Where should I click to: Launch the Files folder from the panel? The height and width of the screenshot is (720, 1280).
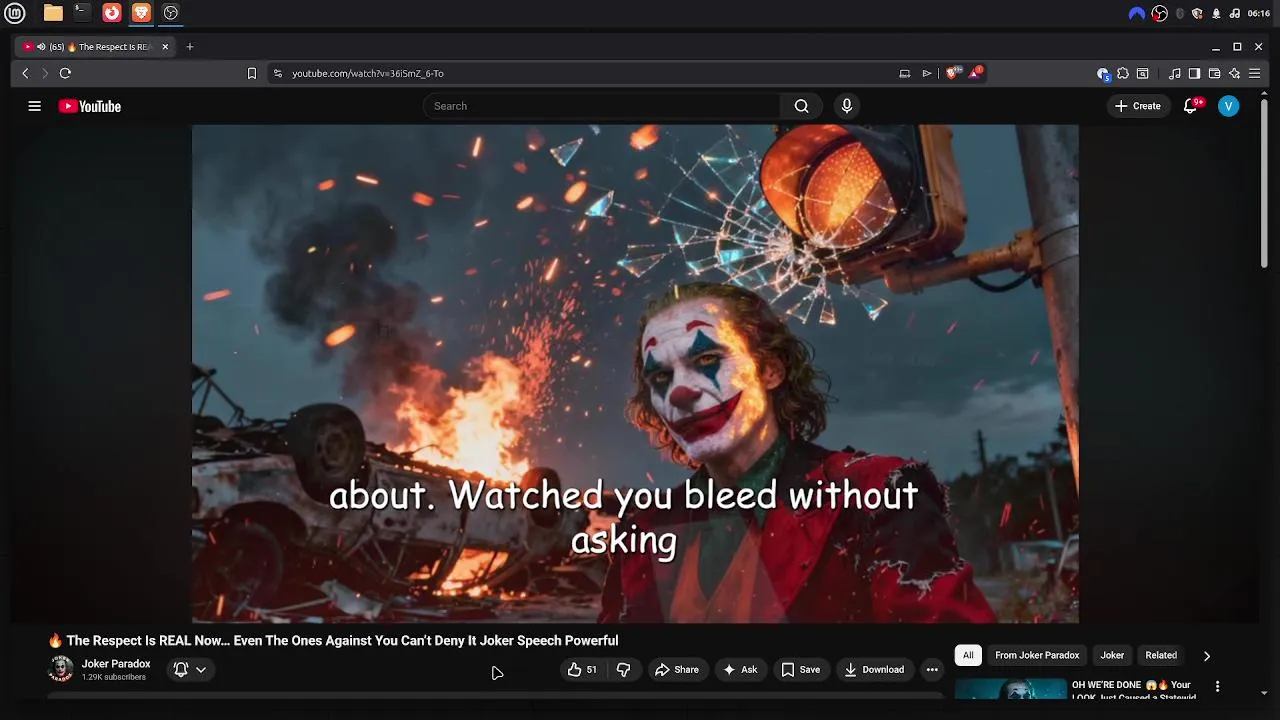(x=53, y=13)
